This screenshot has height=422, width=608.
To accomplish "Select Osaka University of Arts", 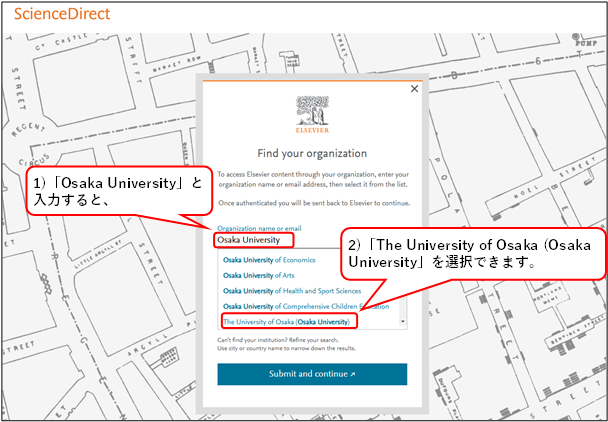I will pyautogui.click(x=261, y=275).
